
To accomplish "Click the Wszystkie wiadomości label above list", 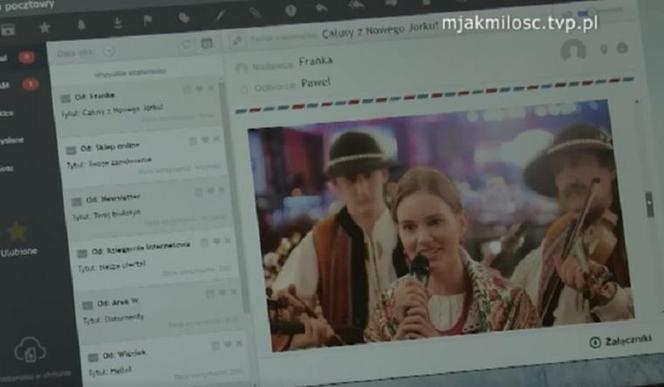I will point(130,73).
